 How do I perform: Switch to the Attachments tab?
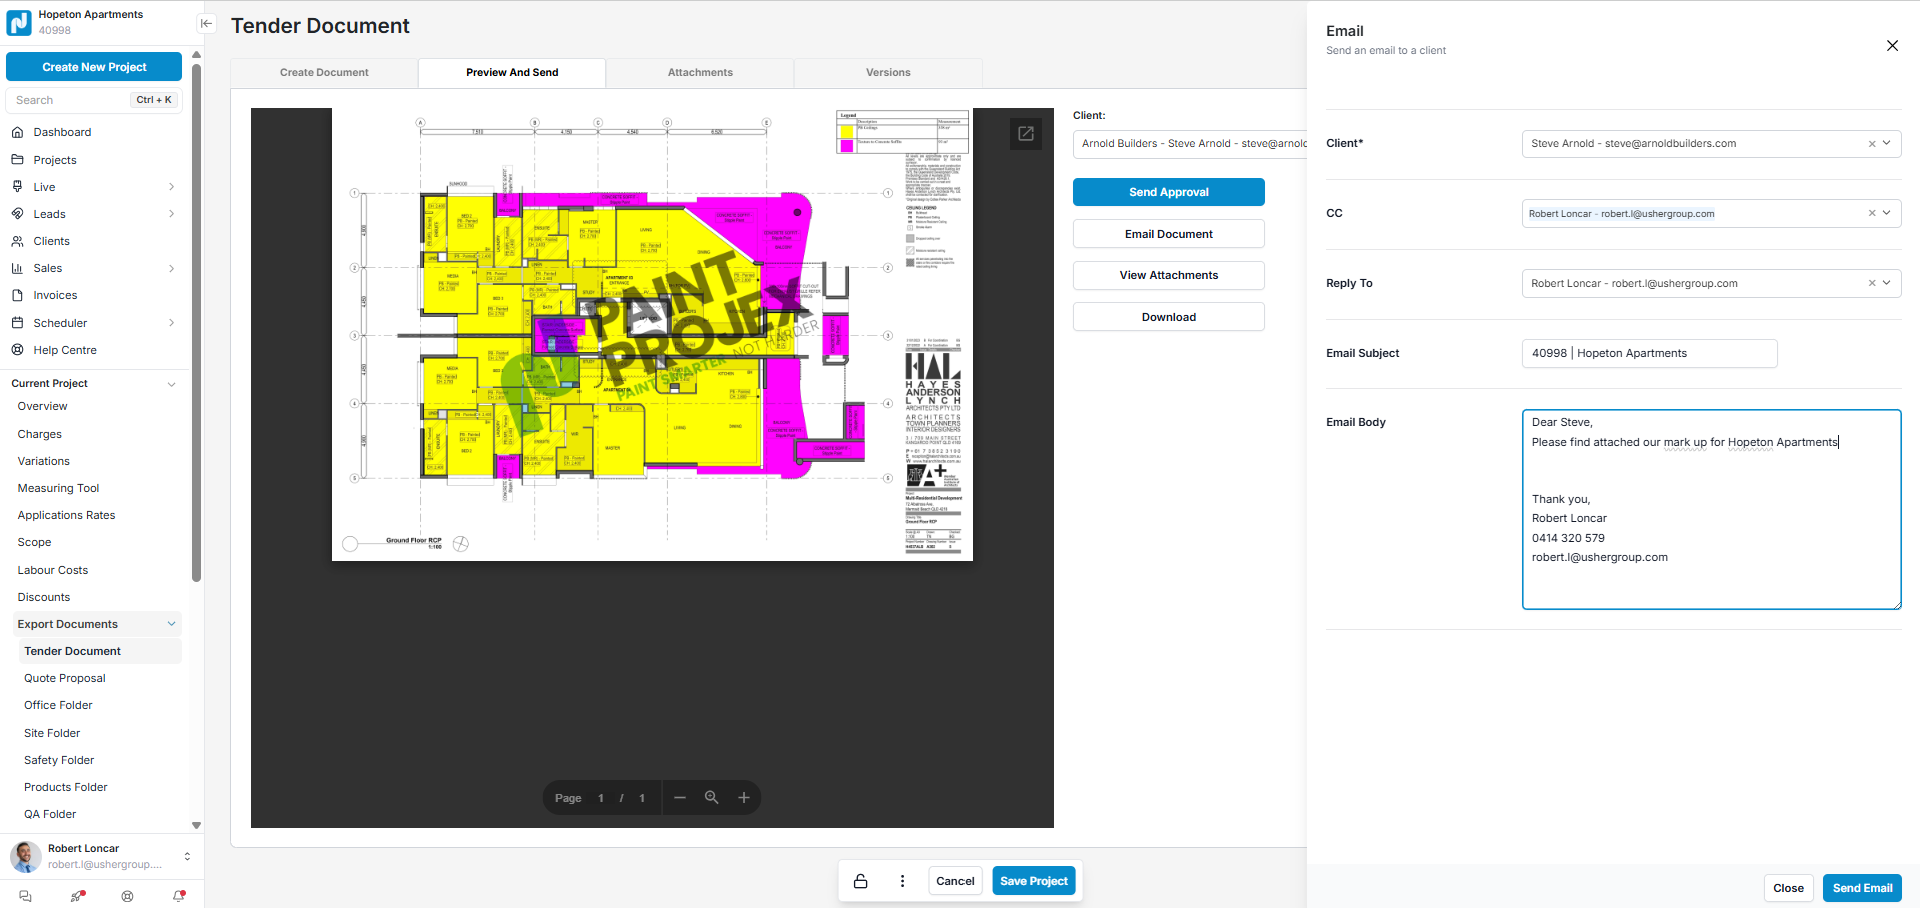point(700,73)
